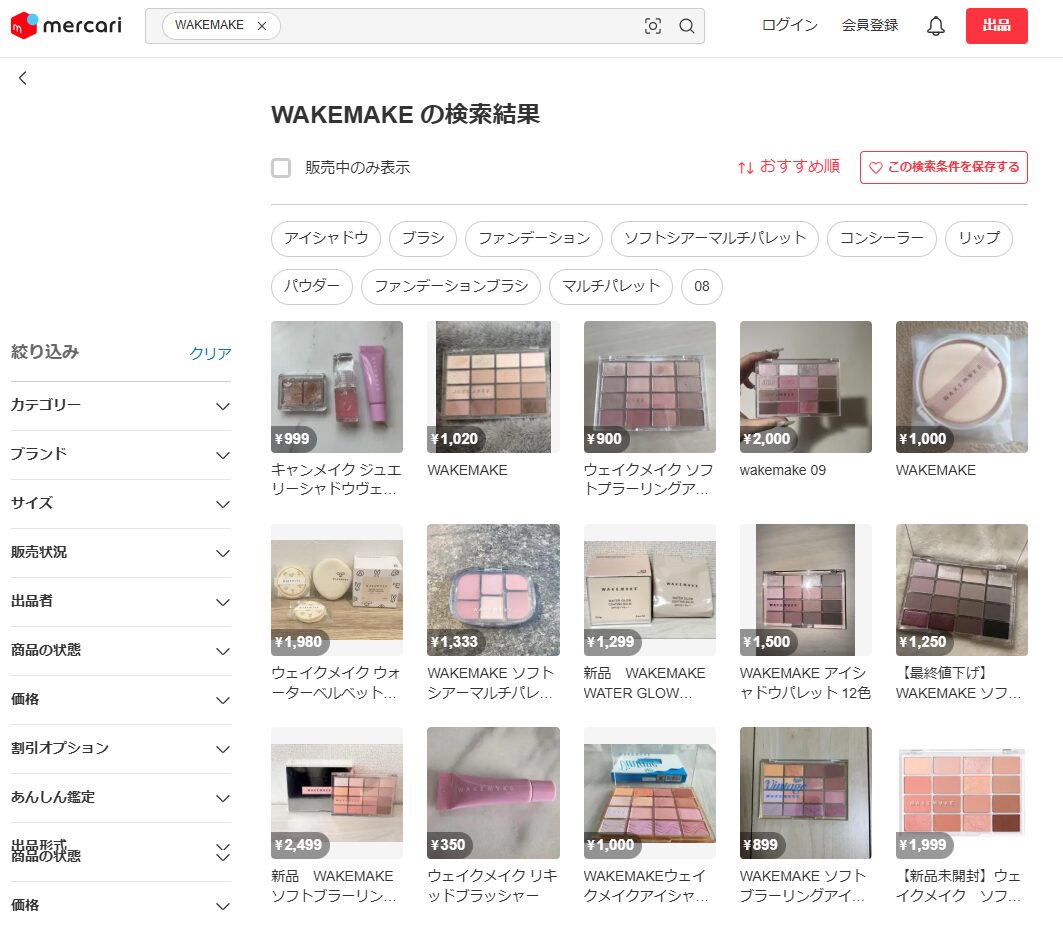Image resolution: width=1063 pixels, height=929 pixels.
Task: Expand the カテゴリー filter
Action: (121, 406)
